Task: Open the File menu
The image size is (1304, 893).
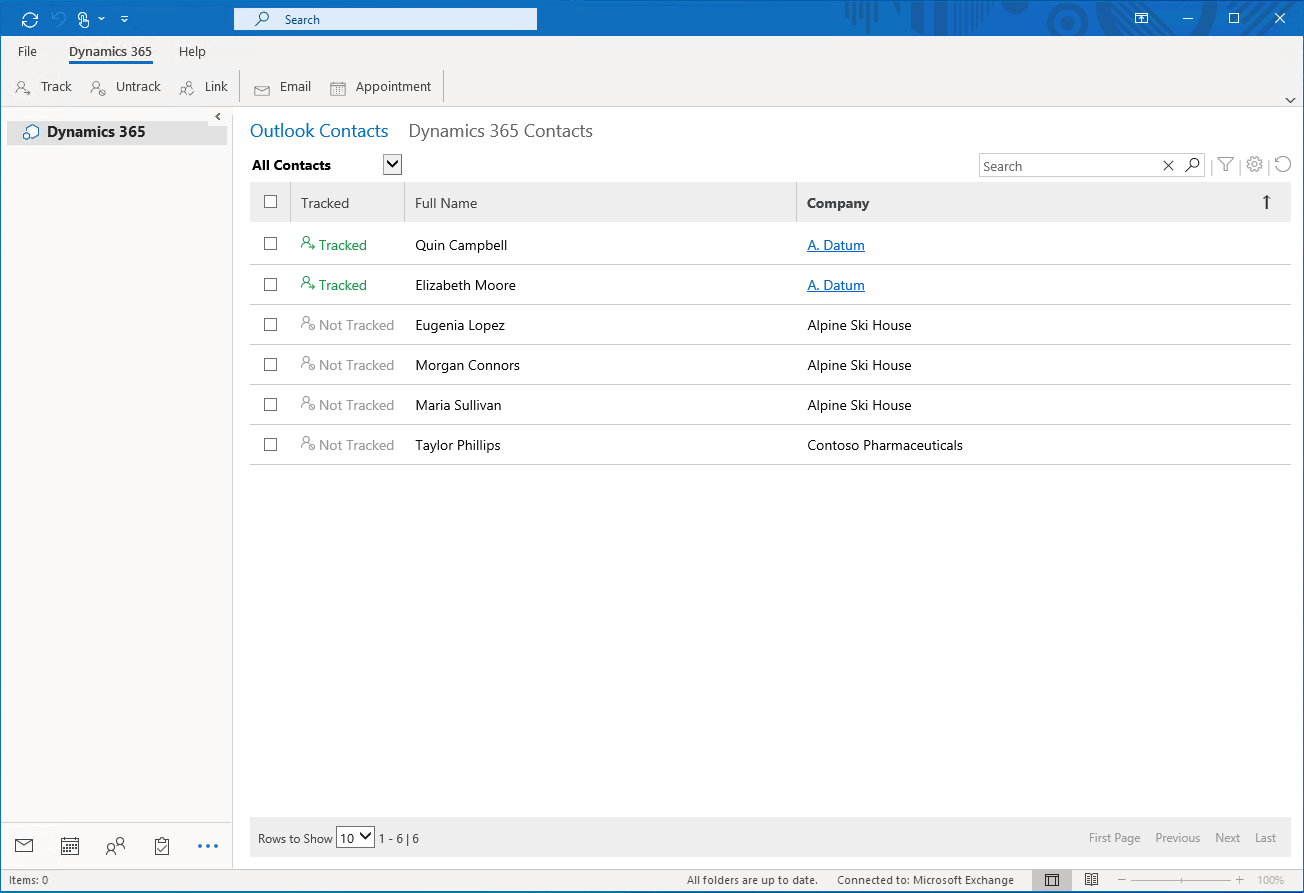Action: point(27,51)
